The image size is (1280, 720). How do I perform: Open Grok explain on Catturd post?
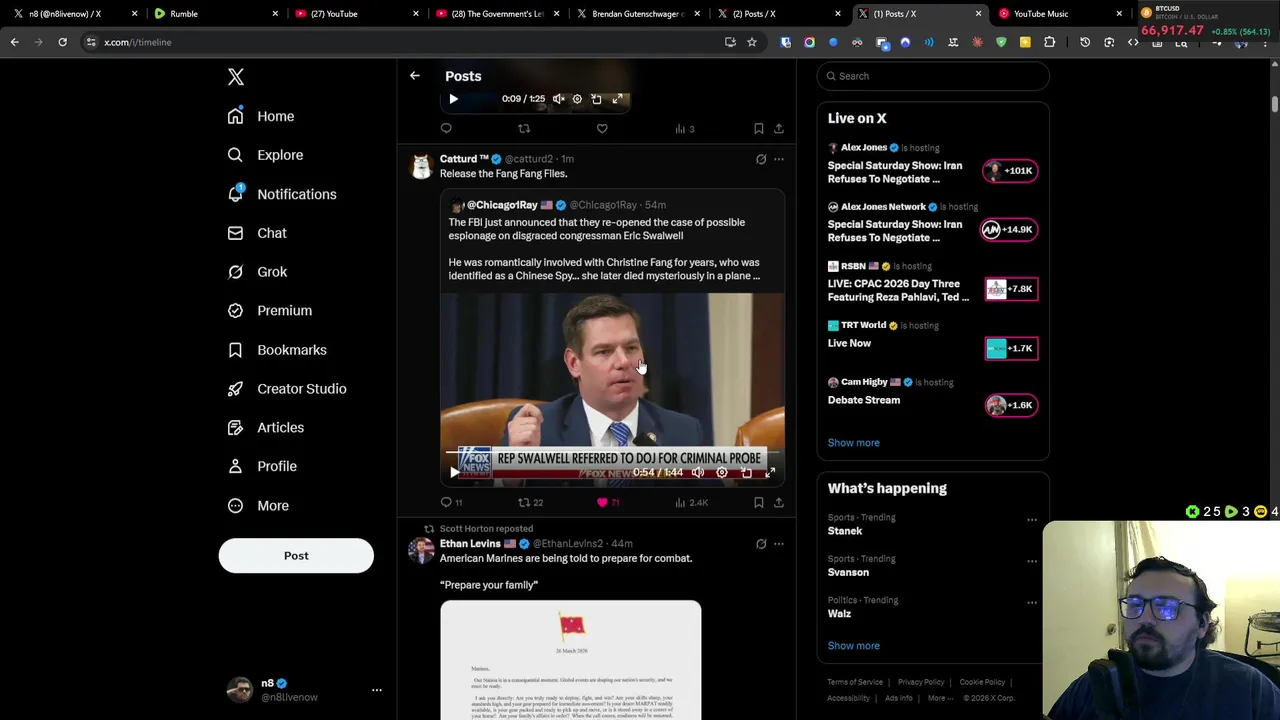(761, 159)
